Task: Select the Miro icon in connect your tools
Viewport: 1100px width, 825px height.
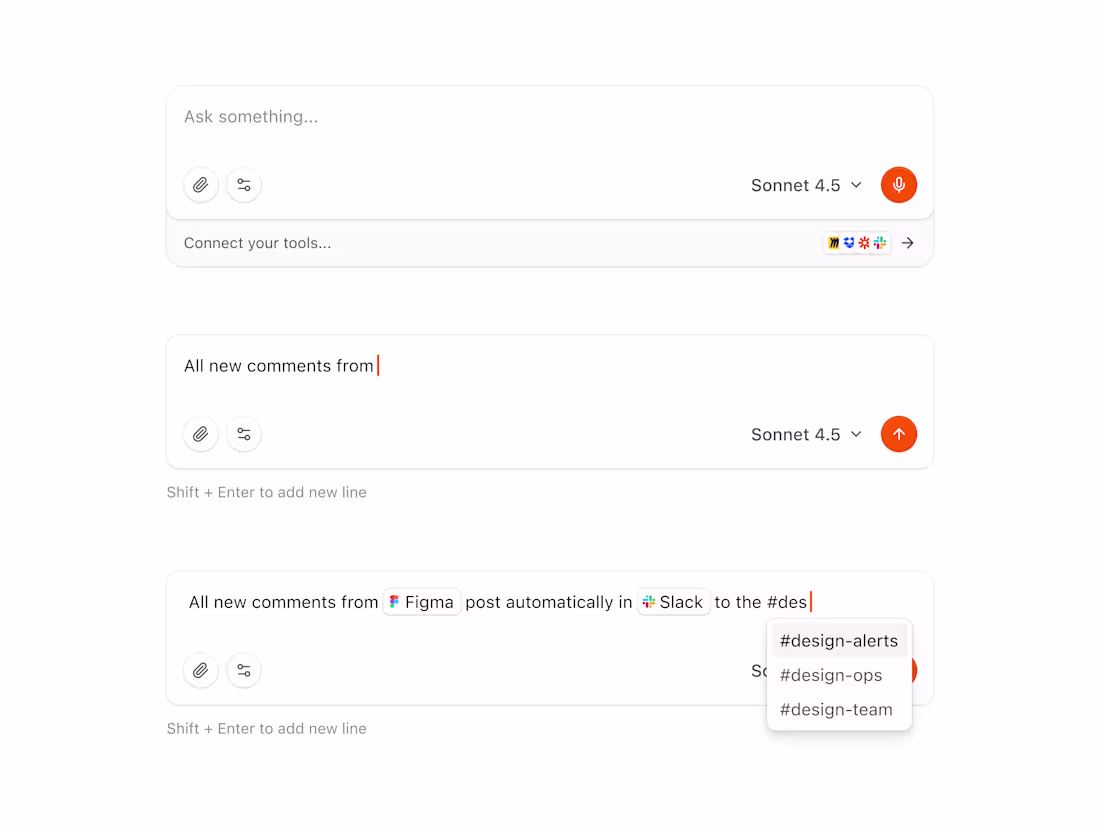Action: click(x=833, y=242)
